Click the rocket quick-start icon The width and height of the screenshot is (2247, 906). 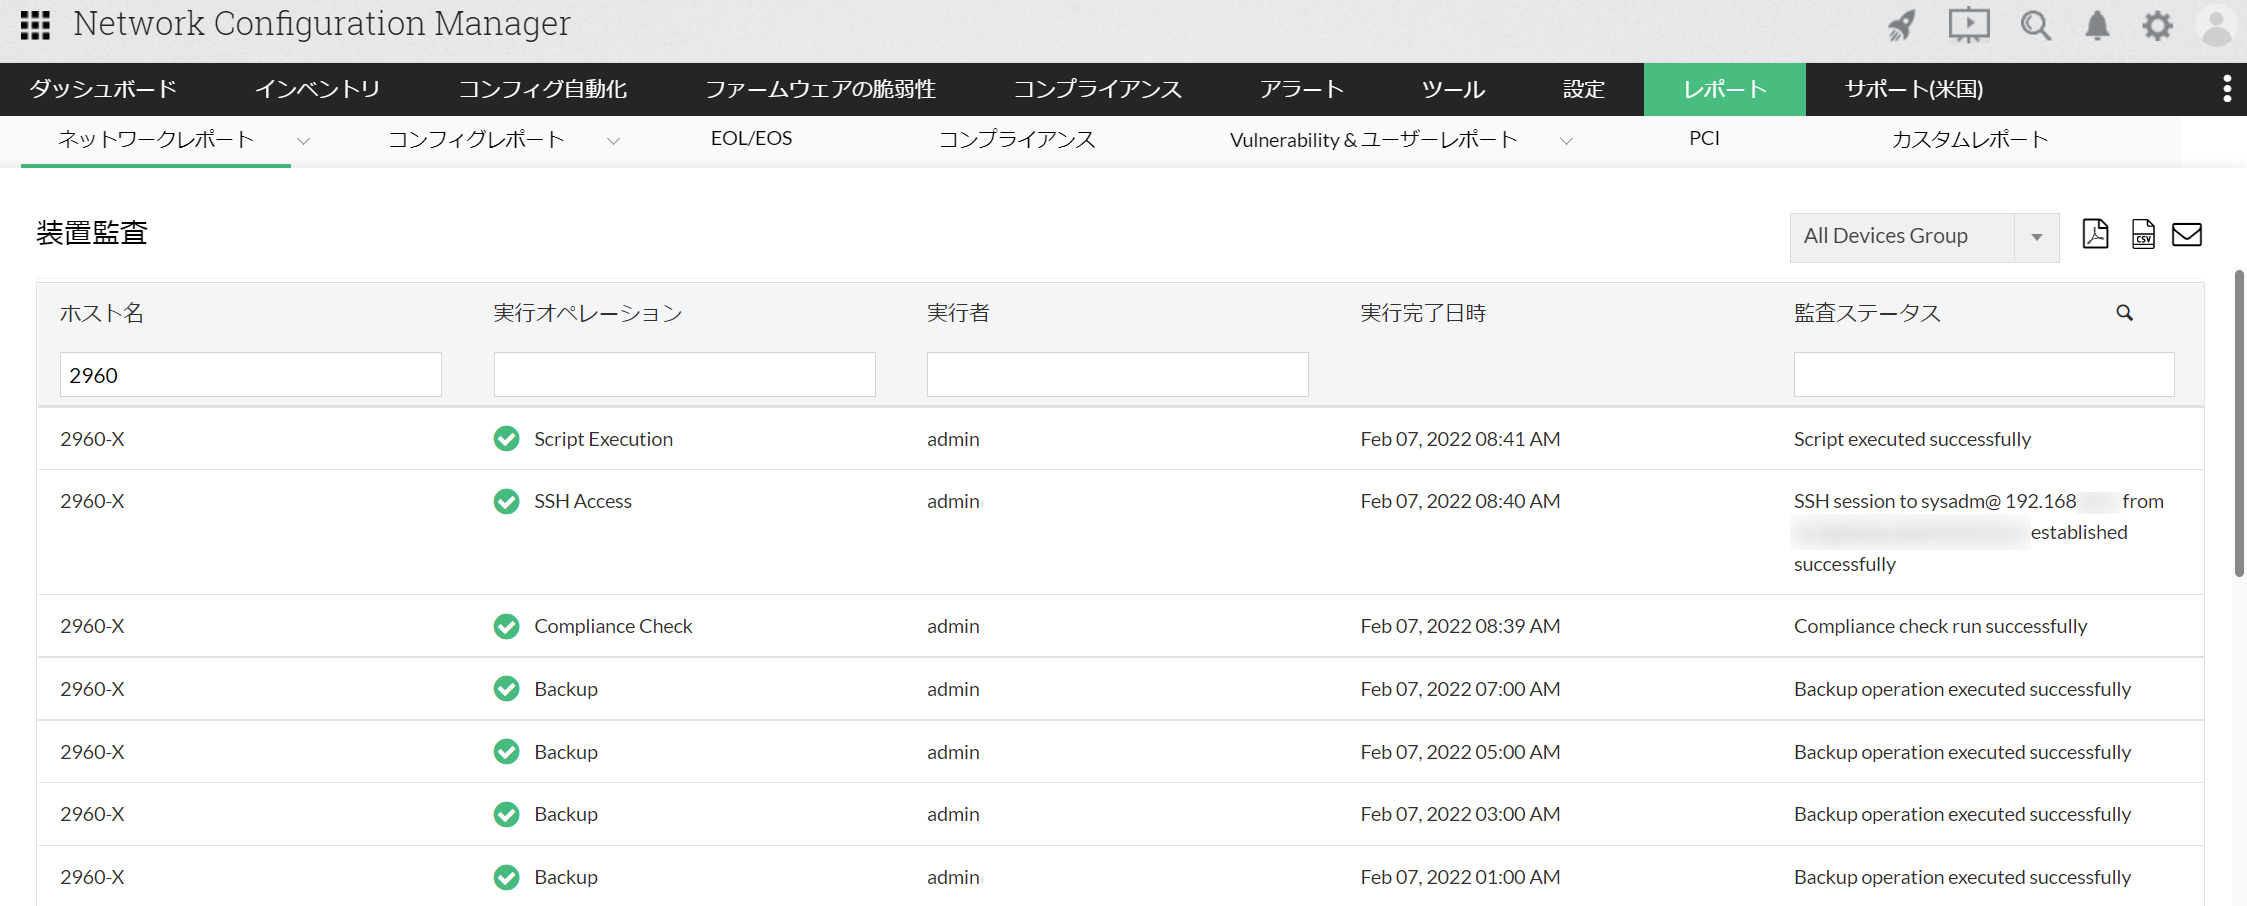(x=1901, y=25)
